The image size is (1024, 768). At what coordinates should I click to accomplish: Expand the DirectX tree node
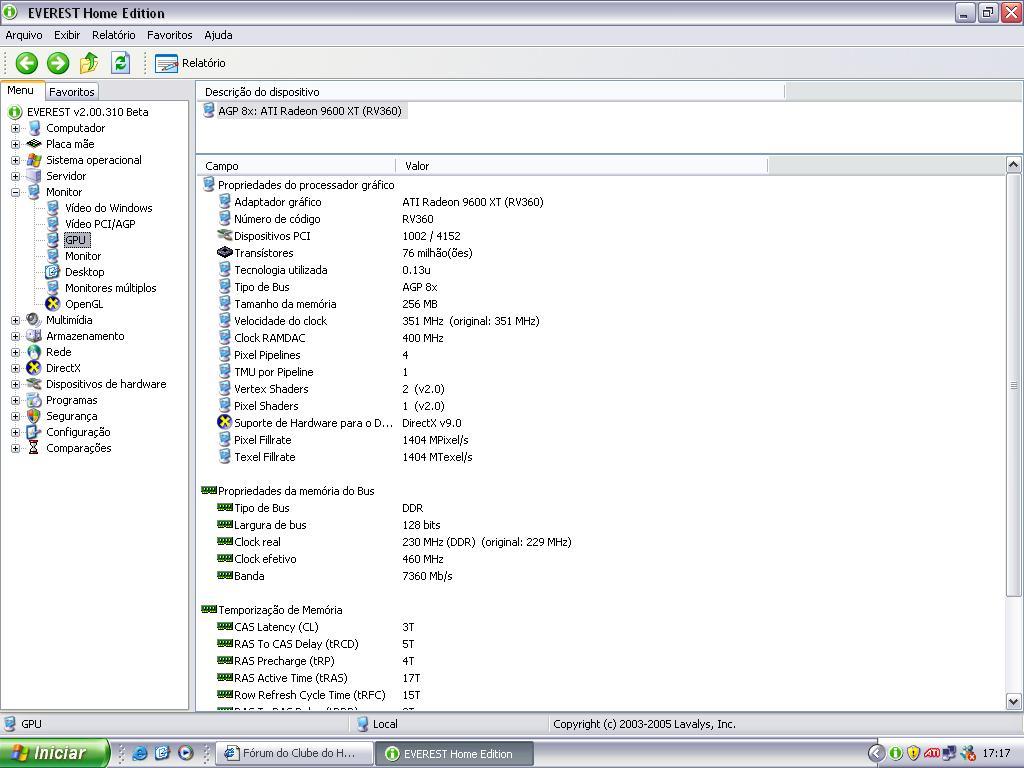click(x=16, y=368)
